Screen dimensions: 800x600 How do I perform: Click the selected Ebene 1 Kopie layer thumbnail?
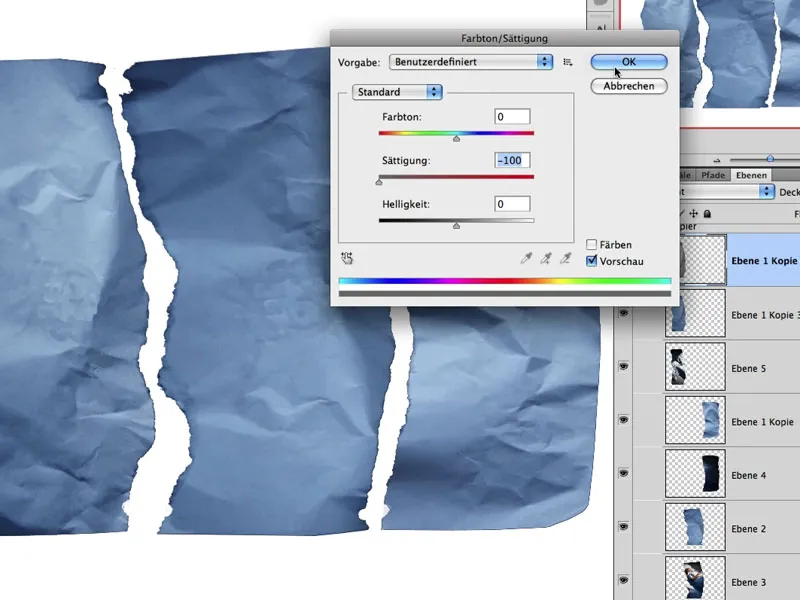(x=703, y=260)
